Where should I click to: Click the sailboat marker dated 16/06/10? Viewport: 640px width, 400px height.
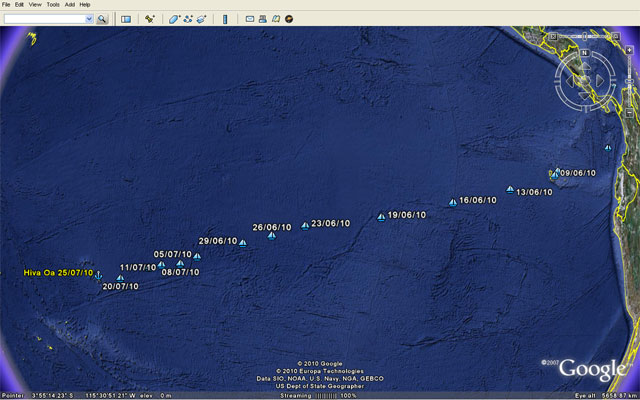pyautogui.click(x=453, y=202)
